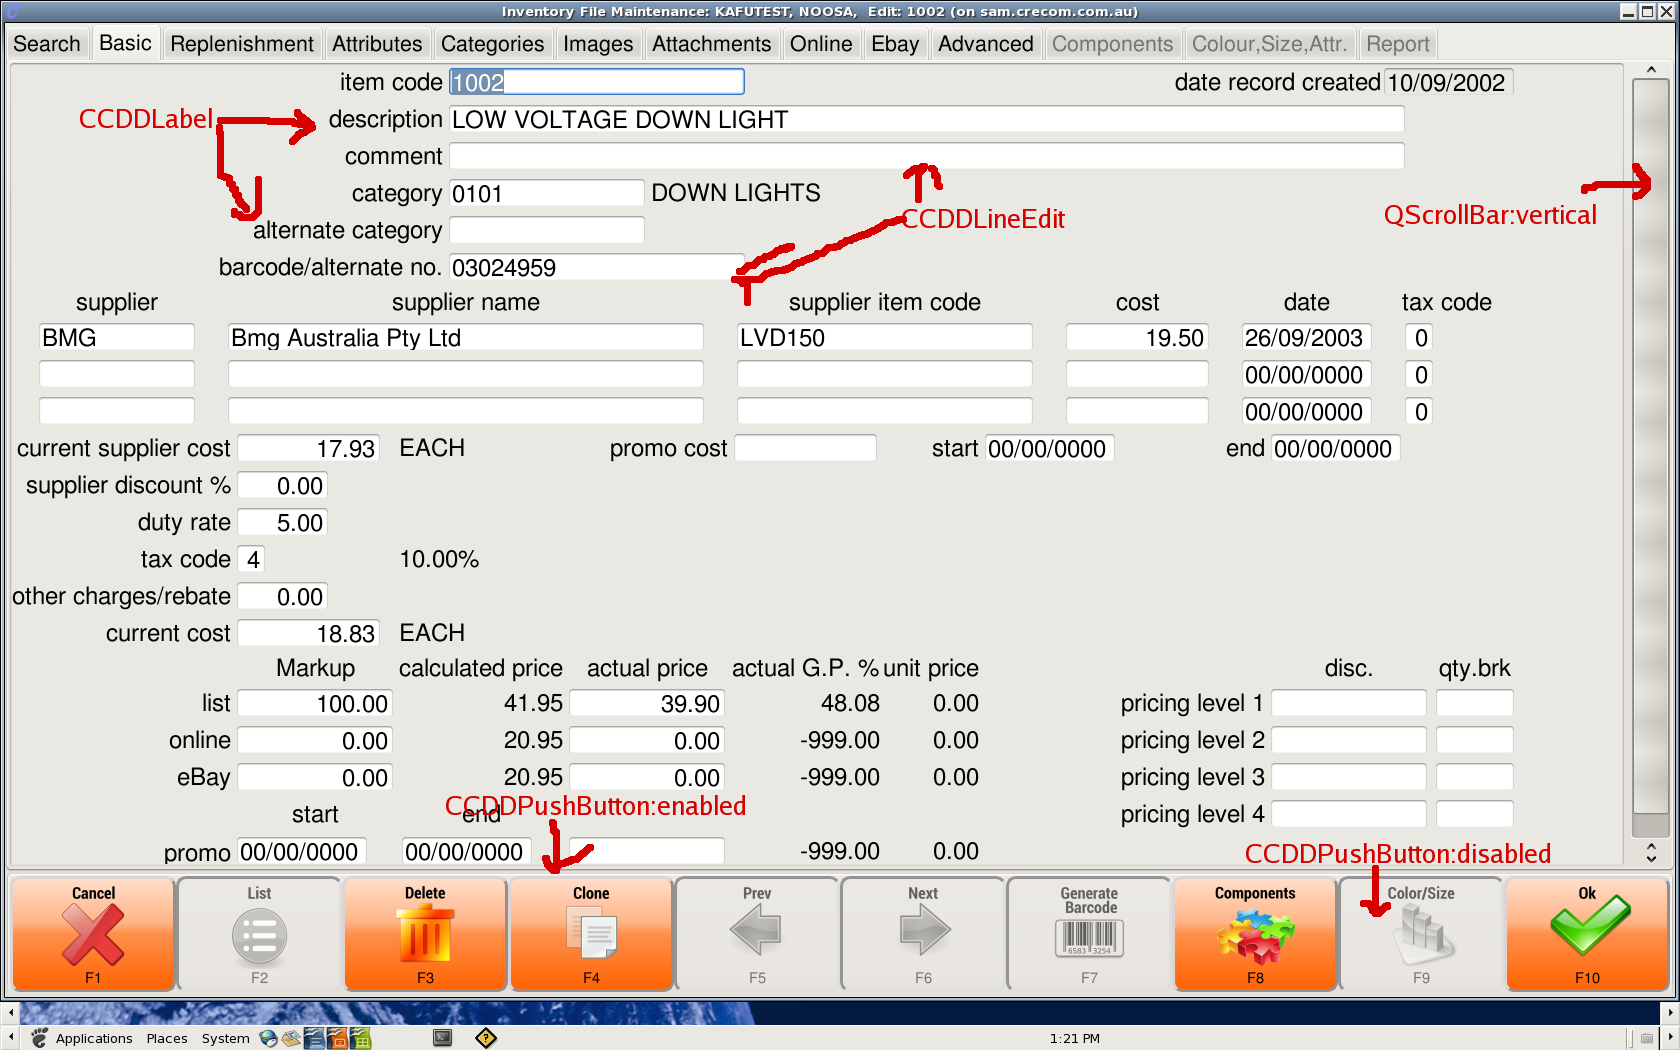Click the list actual price field 39.90
1680x1050 pixels.
pyautogui.click(x=646, y=704)
